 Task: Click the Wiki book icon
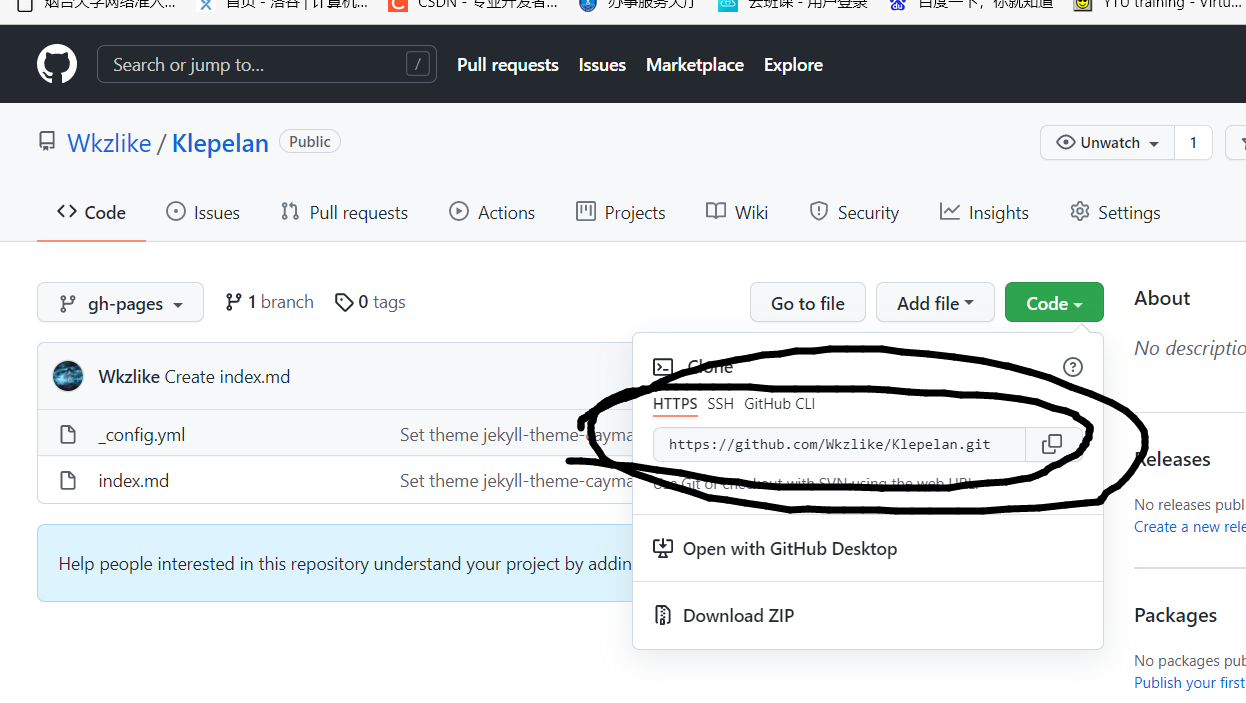pos(715,211)
